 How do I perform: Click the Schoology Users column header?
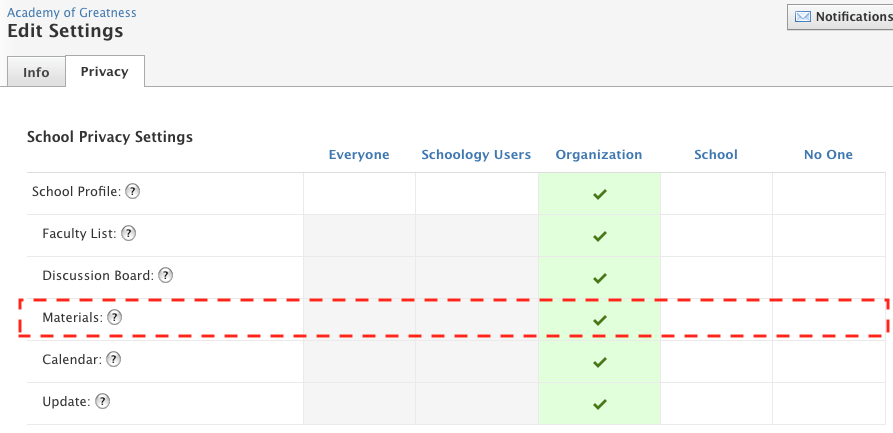476,155
